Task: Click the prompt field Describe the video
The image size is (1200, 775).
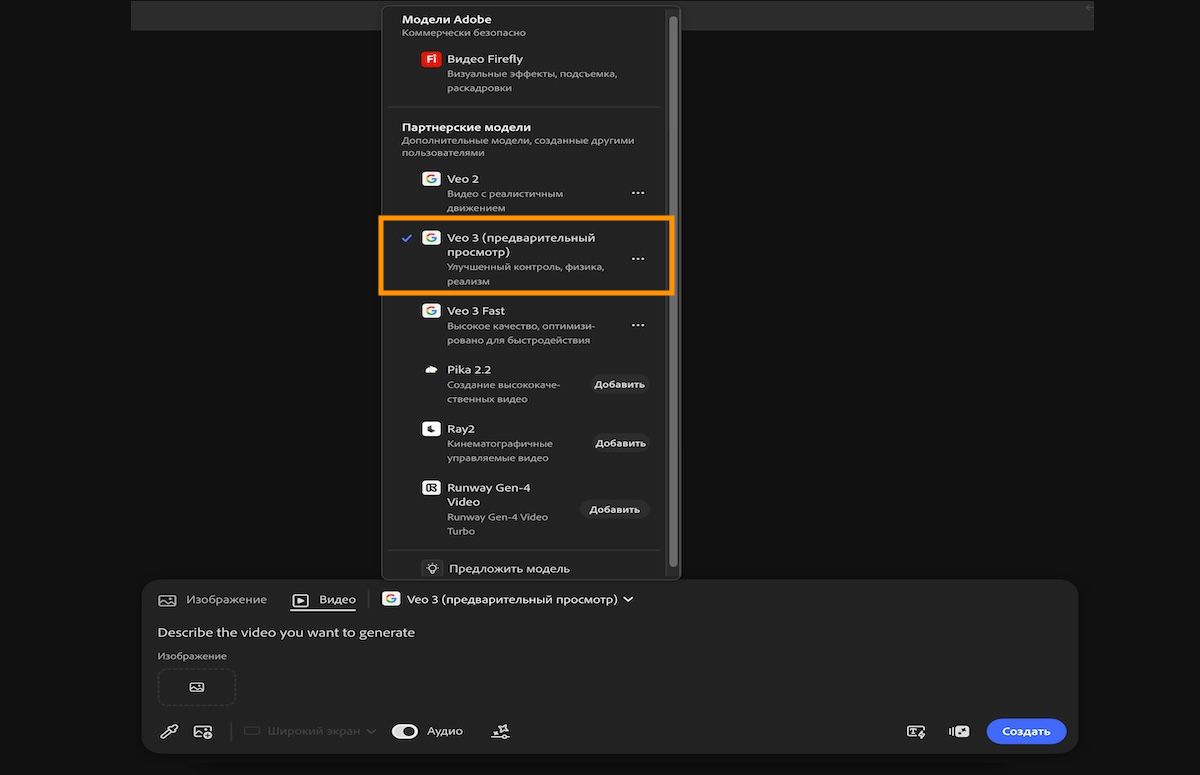Action: (286, 632)
